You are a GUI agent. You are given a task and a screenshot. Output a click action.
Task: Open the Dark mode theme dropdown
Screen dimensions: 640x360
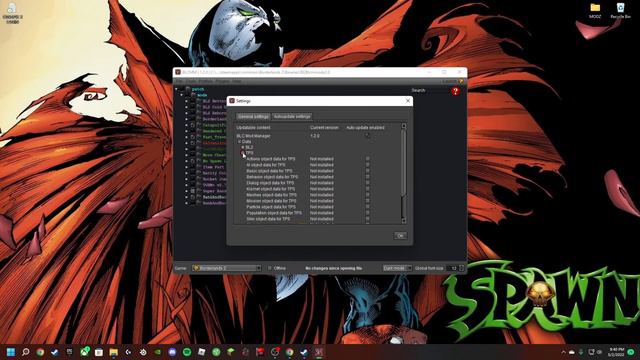click(397, 268)
